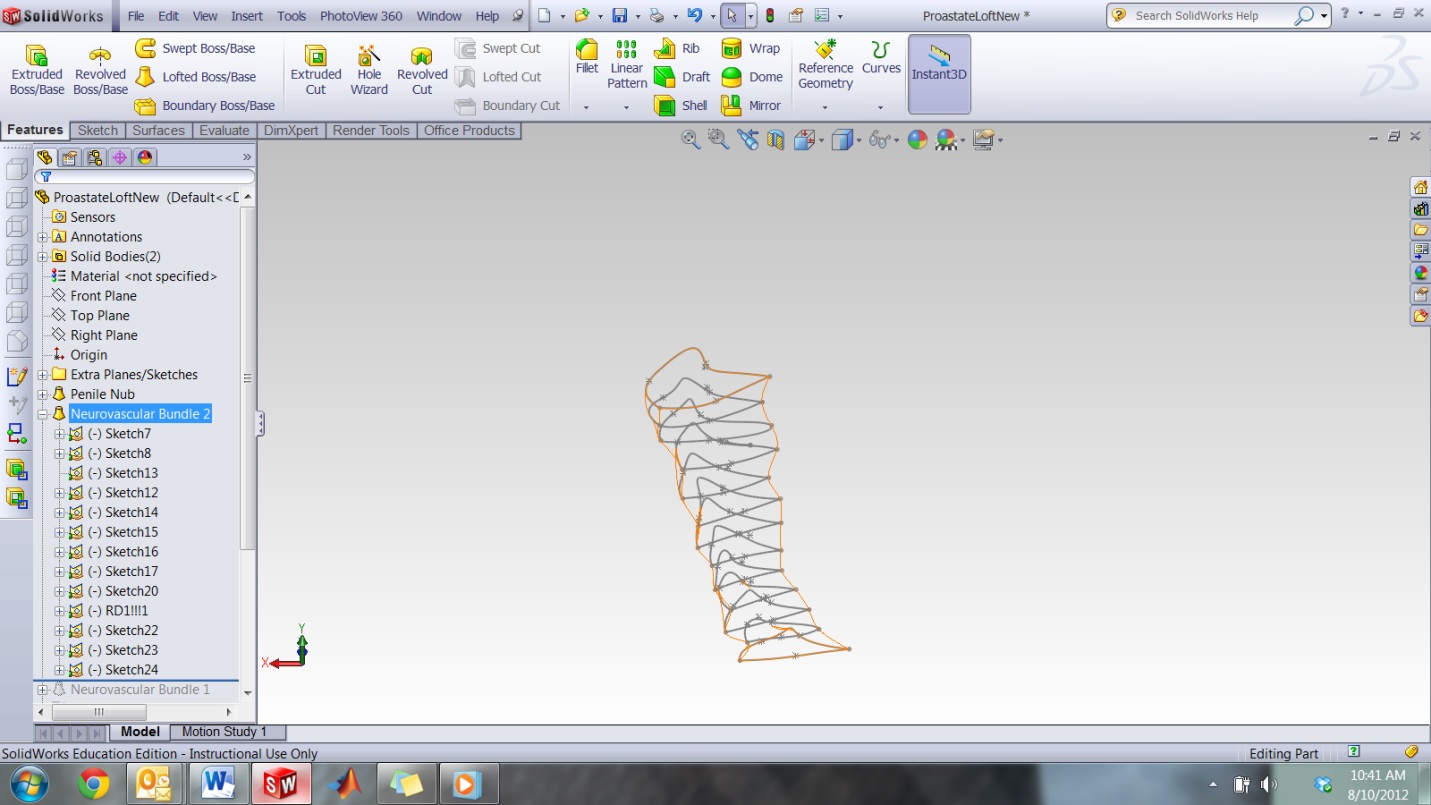
Task: Collapse the Neurovascular Bundle 2 feature
Action: tap(43, 414)
